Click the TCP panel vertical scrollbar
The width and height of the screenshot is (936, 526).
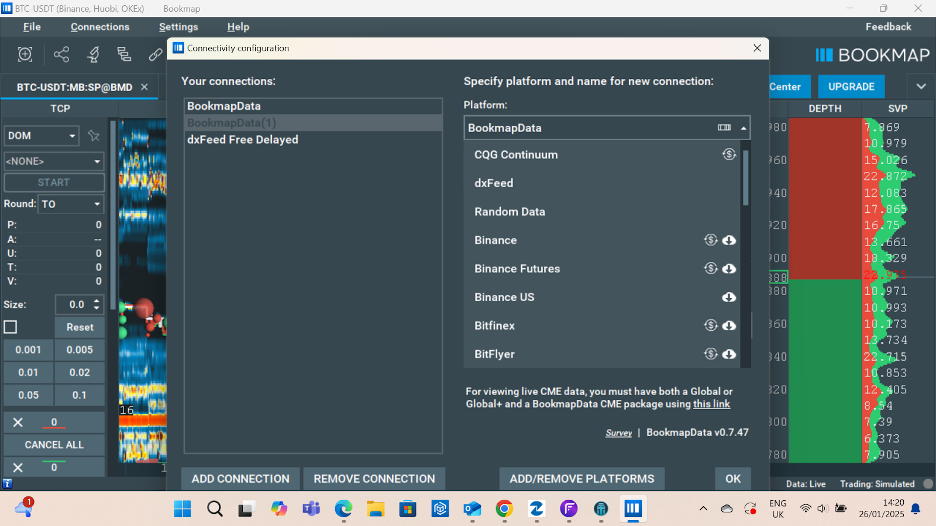click(113, 215)
